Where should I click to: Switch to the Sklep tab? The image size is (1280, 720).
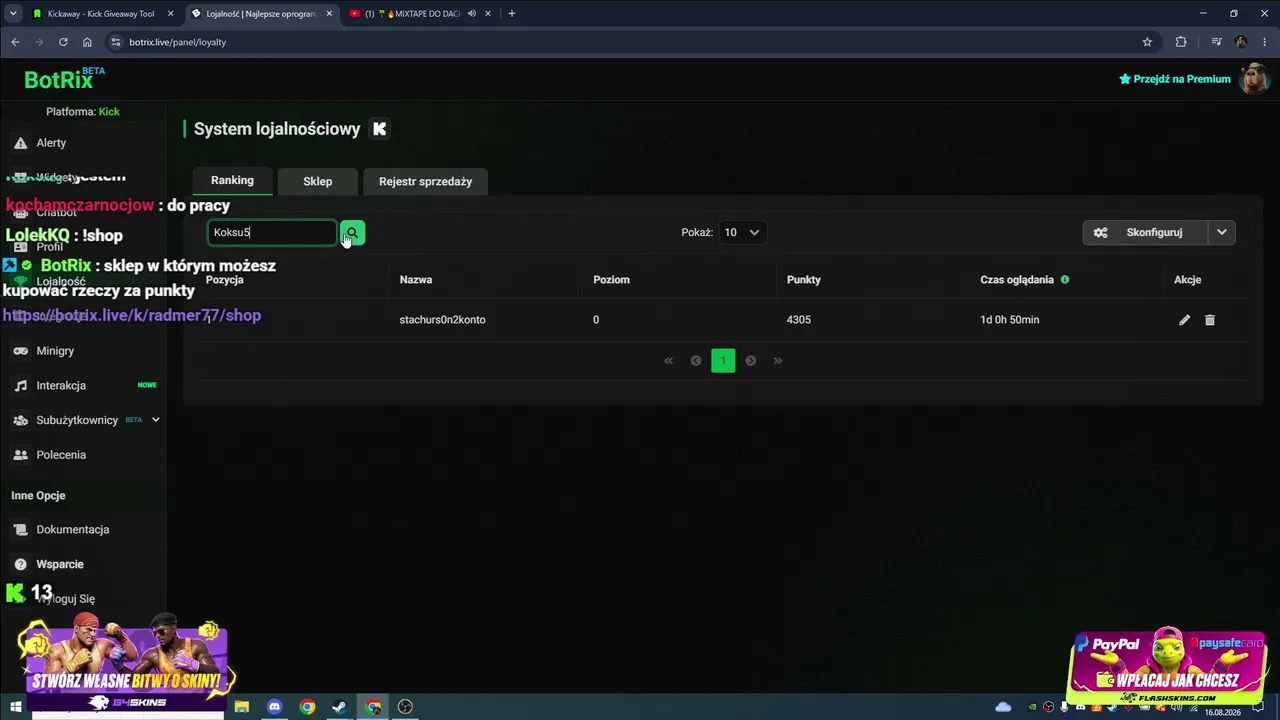tap(318, 181)
